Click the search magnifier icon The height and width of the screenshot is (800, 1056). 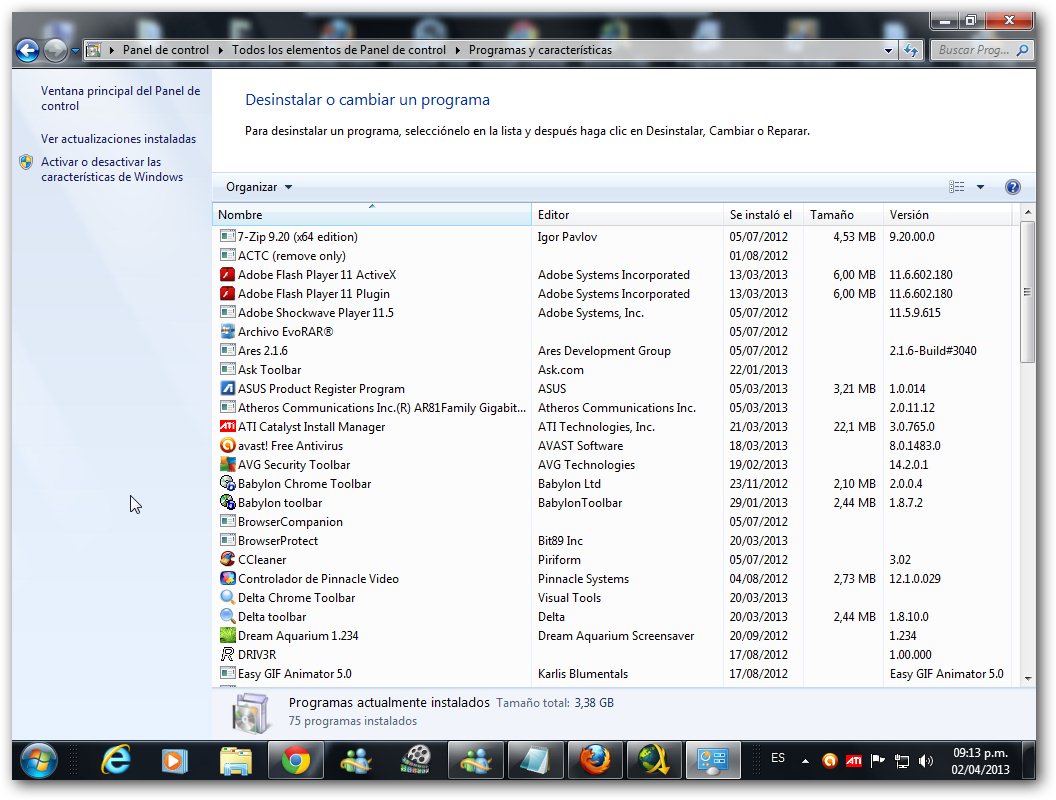pyautogui.click(x=1022, y=50)
